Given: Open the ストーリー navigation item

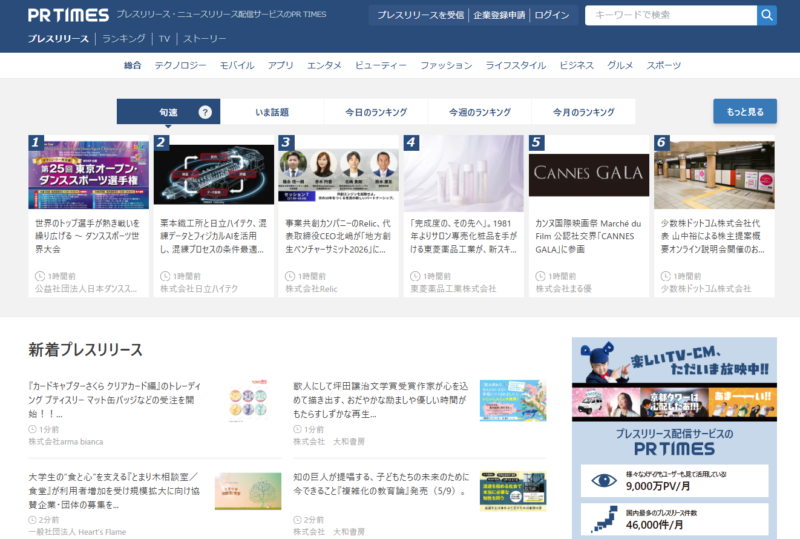Looking at the screenshot, I should click(x=205, y=39).
